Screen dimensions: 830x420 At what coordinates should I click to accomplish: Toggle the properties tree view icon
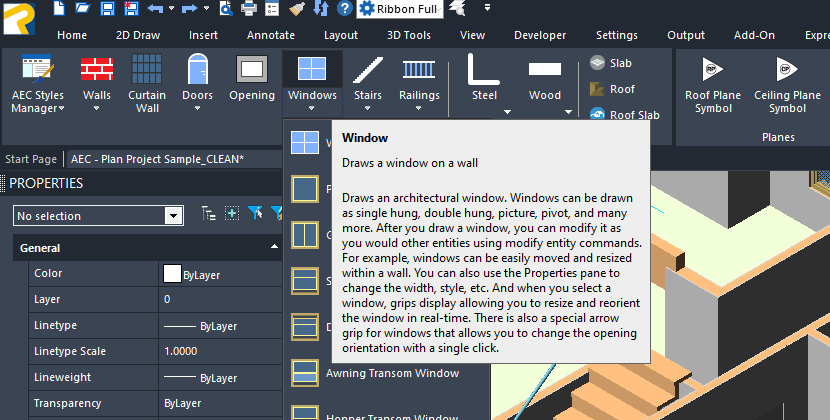[209, 214]
